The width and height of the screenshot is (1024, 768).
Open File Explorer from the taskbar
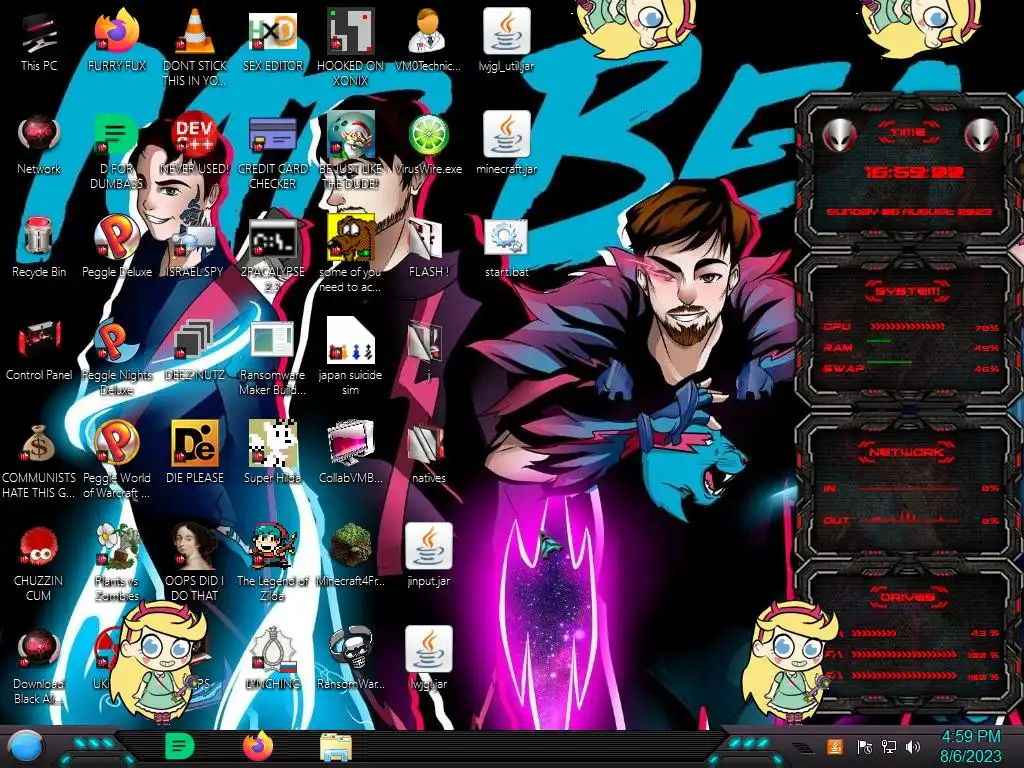tap(336, 747)
